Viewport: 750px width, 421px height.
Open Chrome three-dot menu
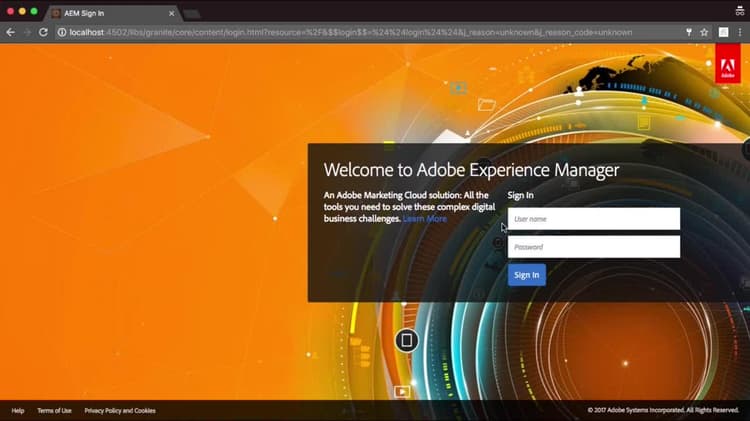point(739,32)
